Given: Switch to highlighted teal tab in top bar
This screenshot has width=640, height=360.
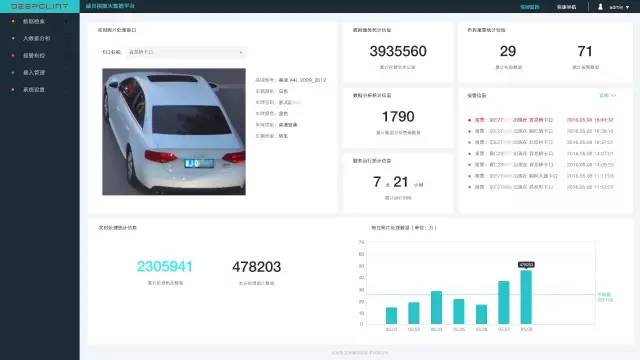Looking at the screenshot, I should (x=530, y=7).
